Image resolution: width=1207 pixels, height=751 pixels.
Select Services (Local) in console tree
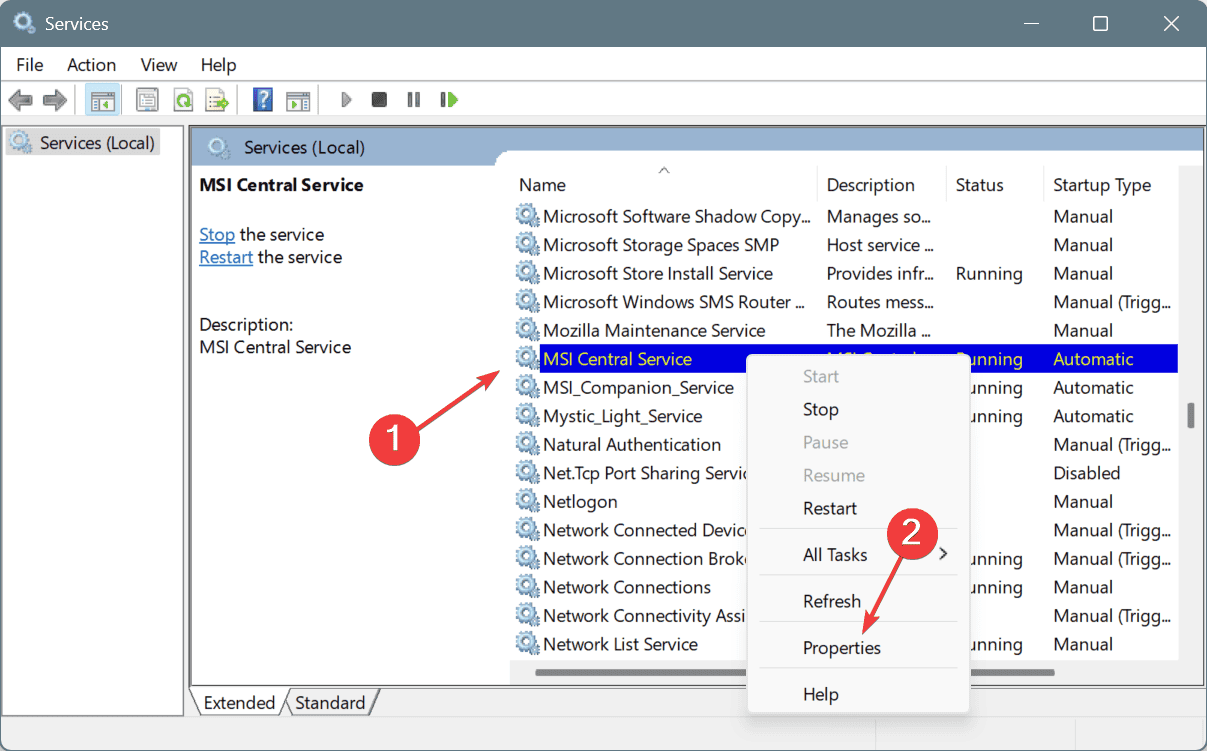click(x=83, y=143)
